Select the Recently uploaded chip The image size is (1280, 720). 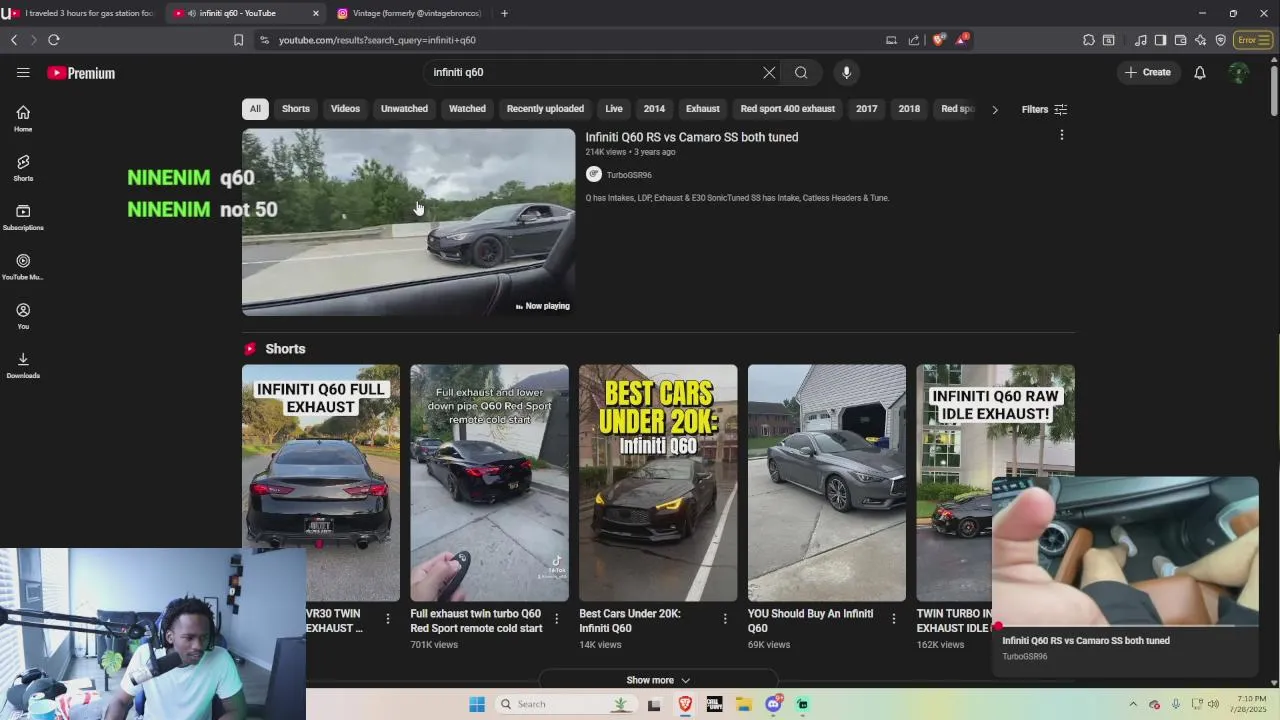pos(545,109)
